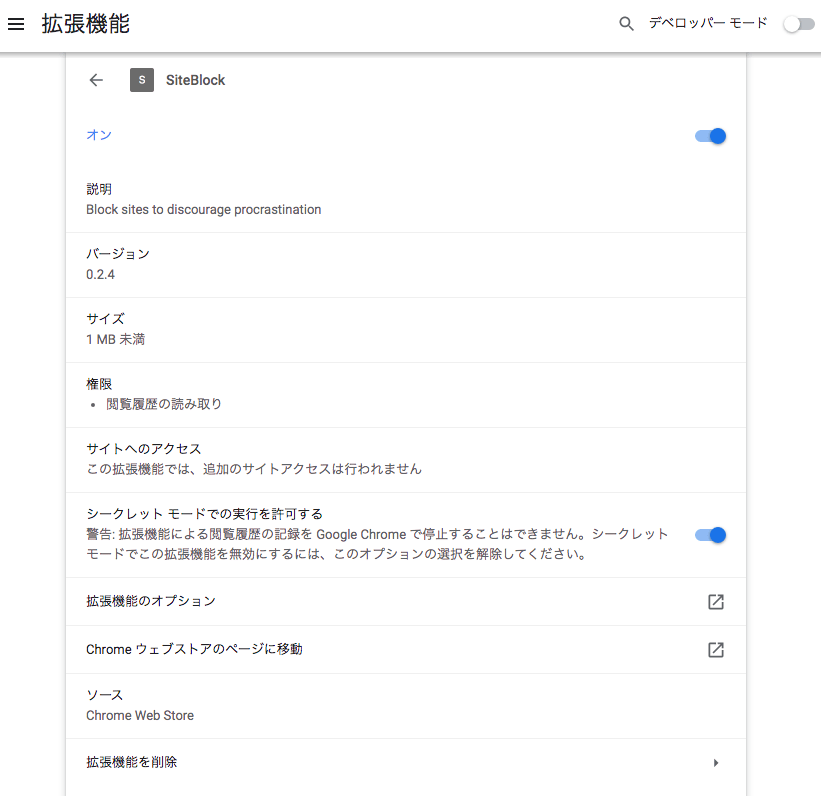The width and height of the screenshot is (821, 796).
Task: Click the サイズ heading
Action: click(105, 319)
